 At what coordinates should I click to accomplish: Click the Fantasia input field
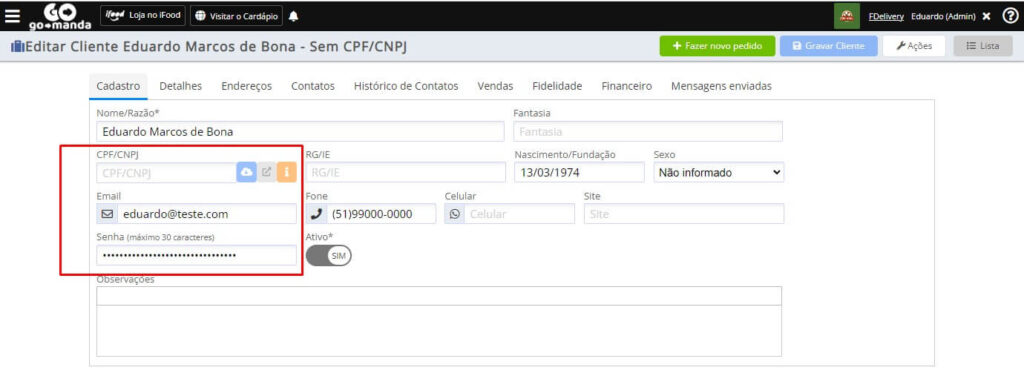648,131
